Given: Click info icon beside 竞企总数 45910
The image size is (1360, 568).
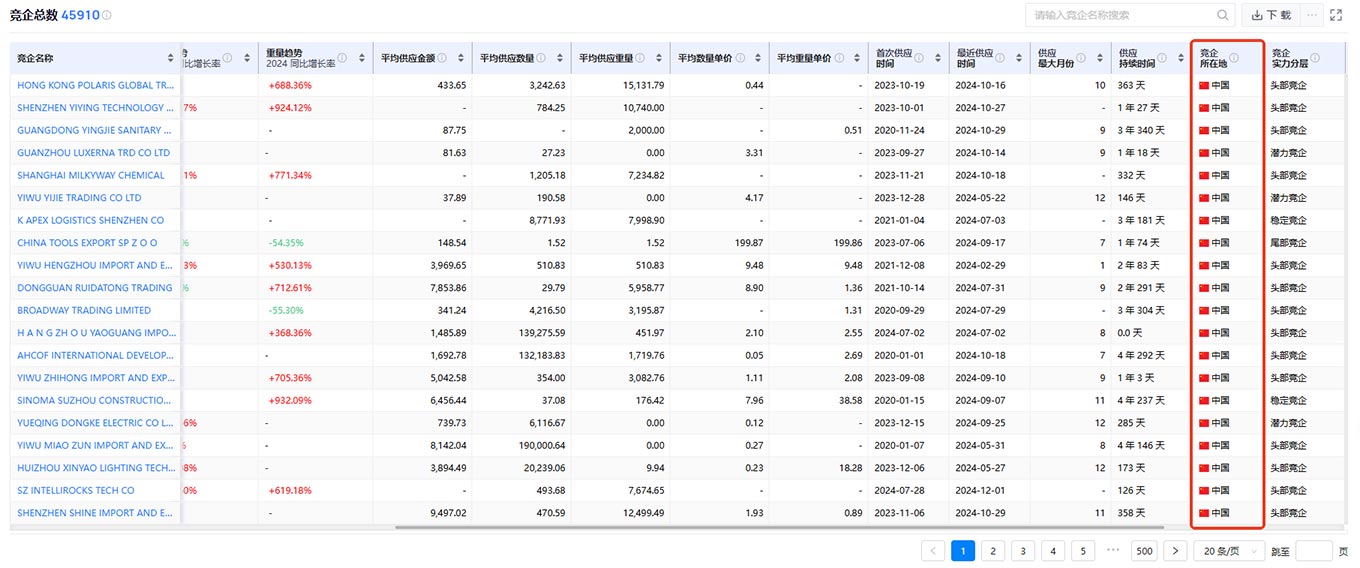Looking at the screenshot, I should [107, 16].
